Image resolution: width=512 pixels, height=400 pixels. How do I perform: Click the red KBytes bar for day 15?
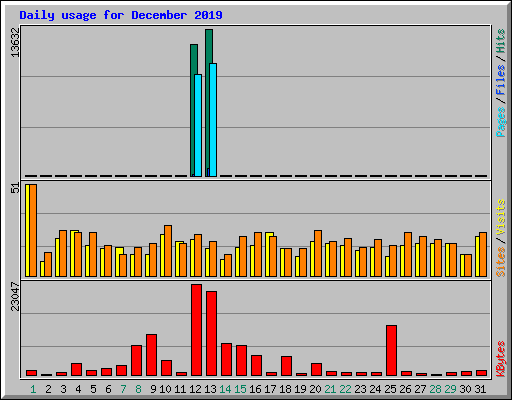click(241, 361)
